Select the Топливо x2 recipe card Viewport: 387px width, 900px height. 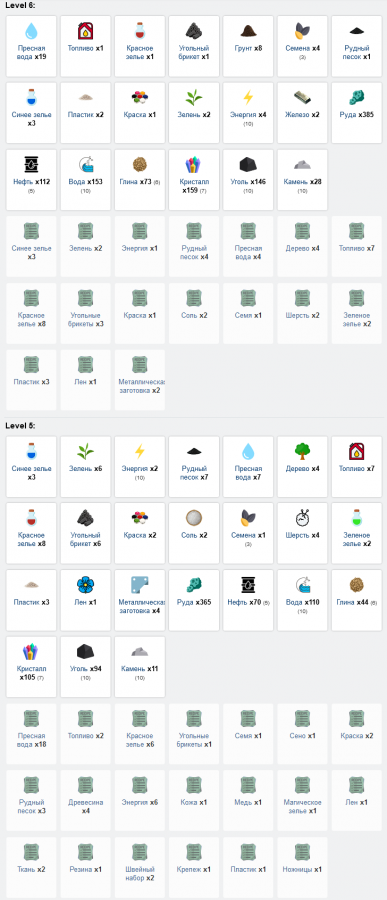click(x=86, y=734)
